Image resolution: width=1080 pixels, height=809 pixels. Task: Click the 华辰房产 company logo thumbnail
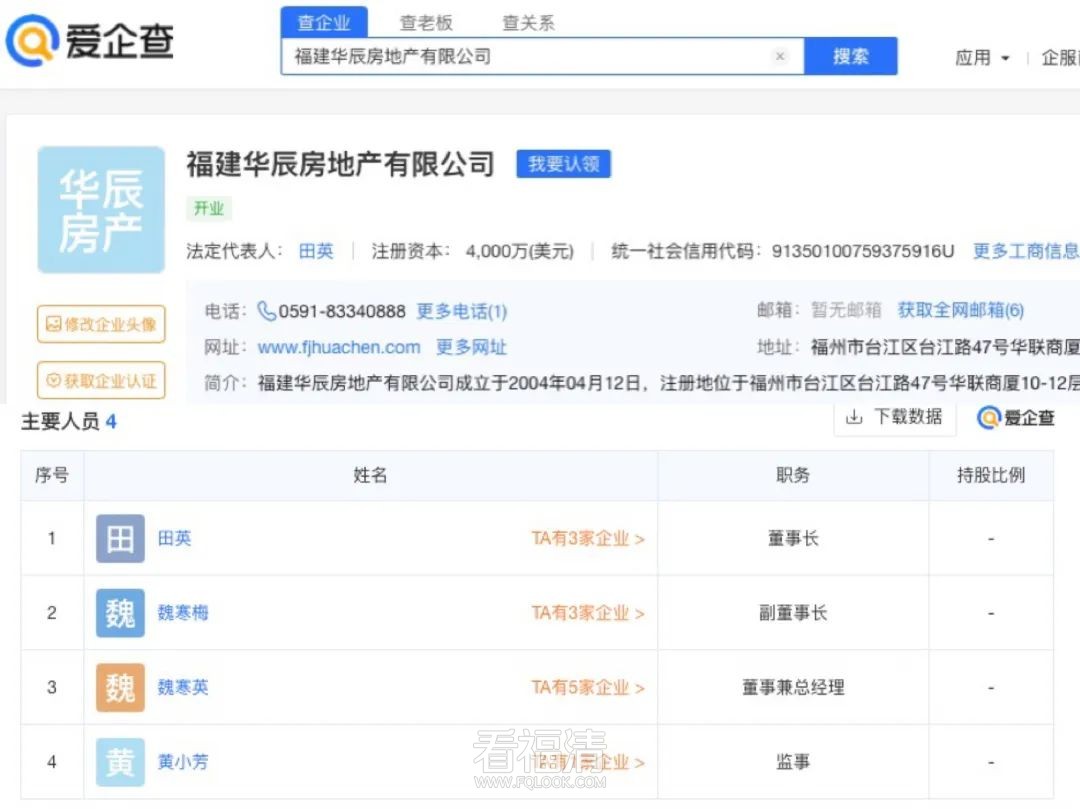click(x=101, y=210)
